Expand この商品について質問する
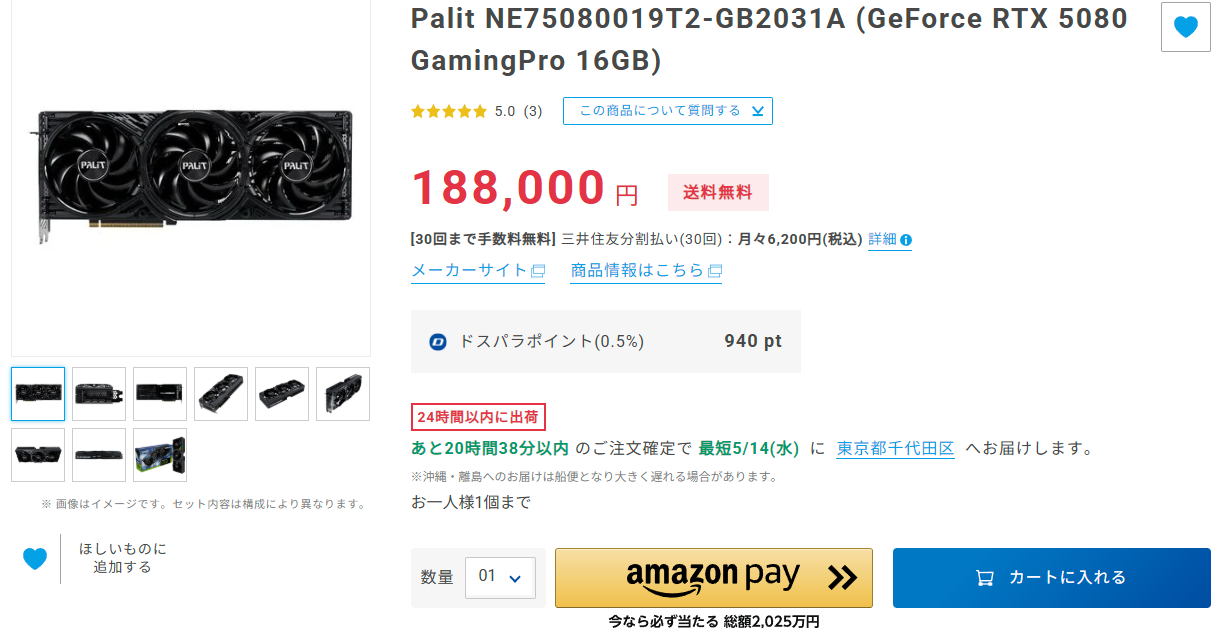This screenshot has width=1228, height=643. [x=668, y=111]
